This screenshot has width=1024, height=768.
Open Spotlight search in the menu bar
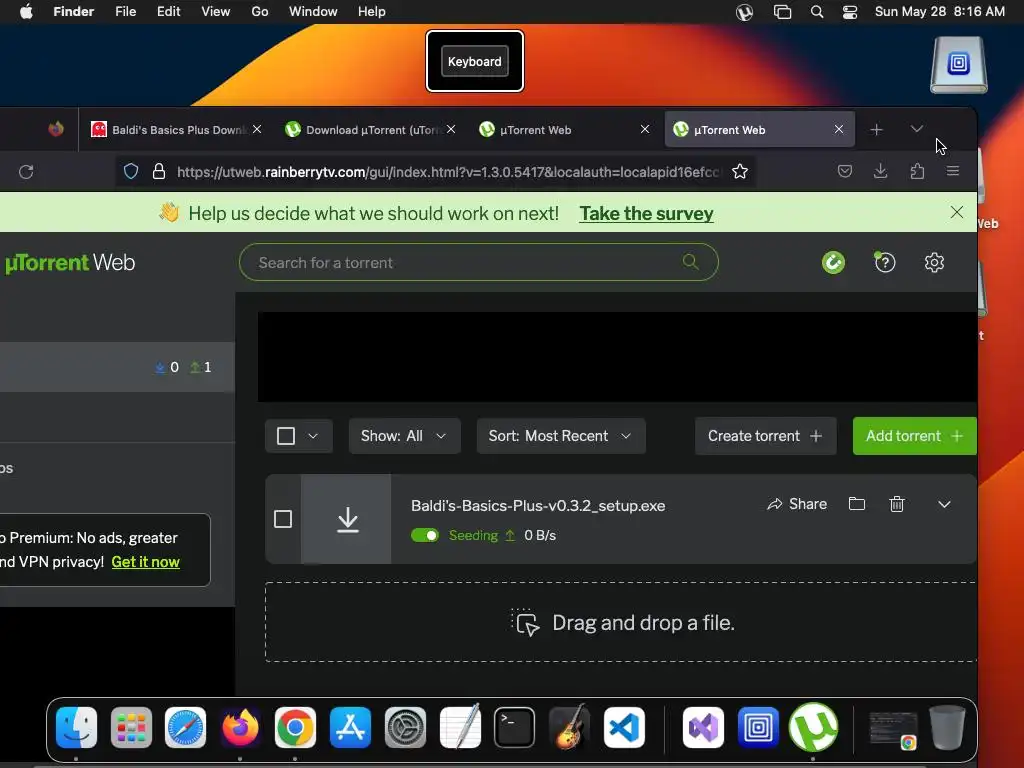816,12
